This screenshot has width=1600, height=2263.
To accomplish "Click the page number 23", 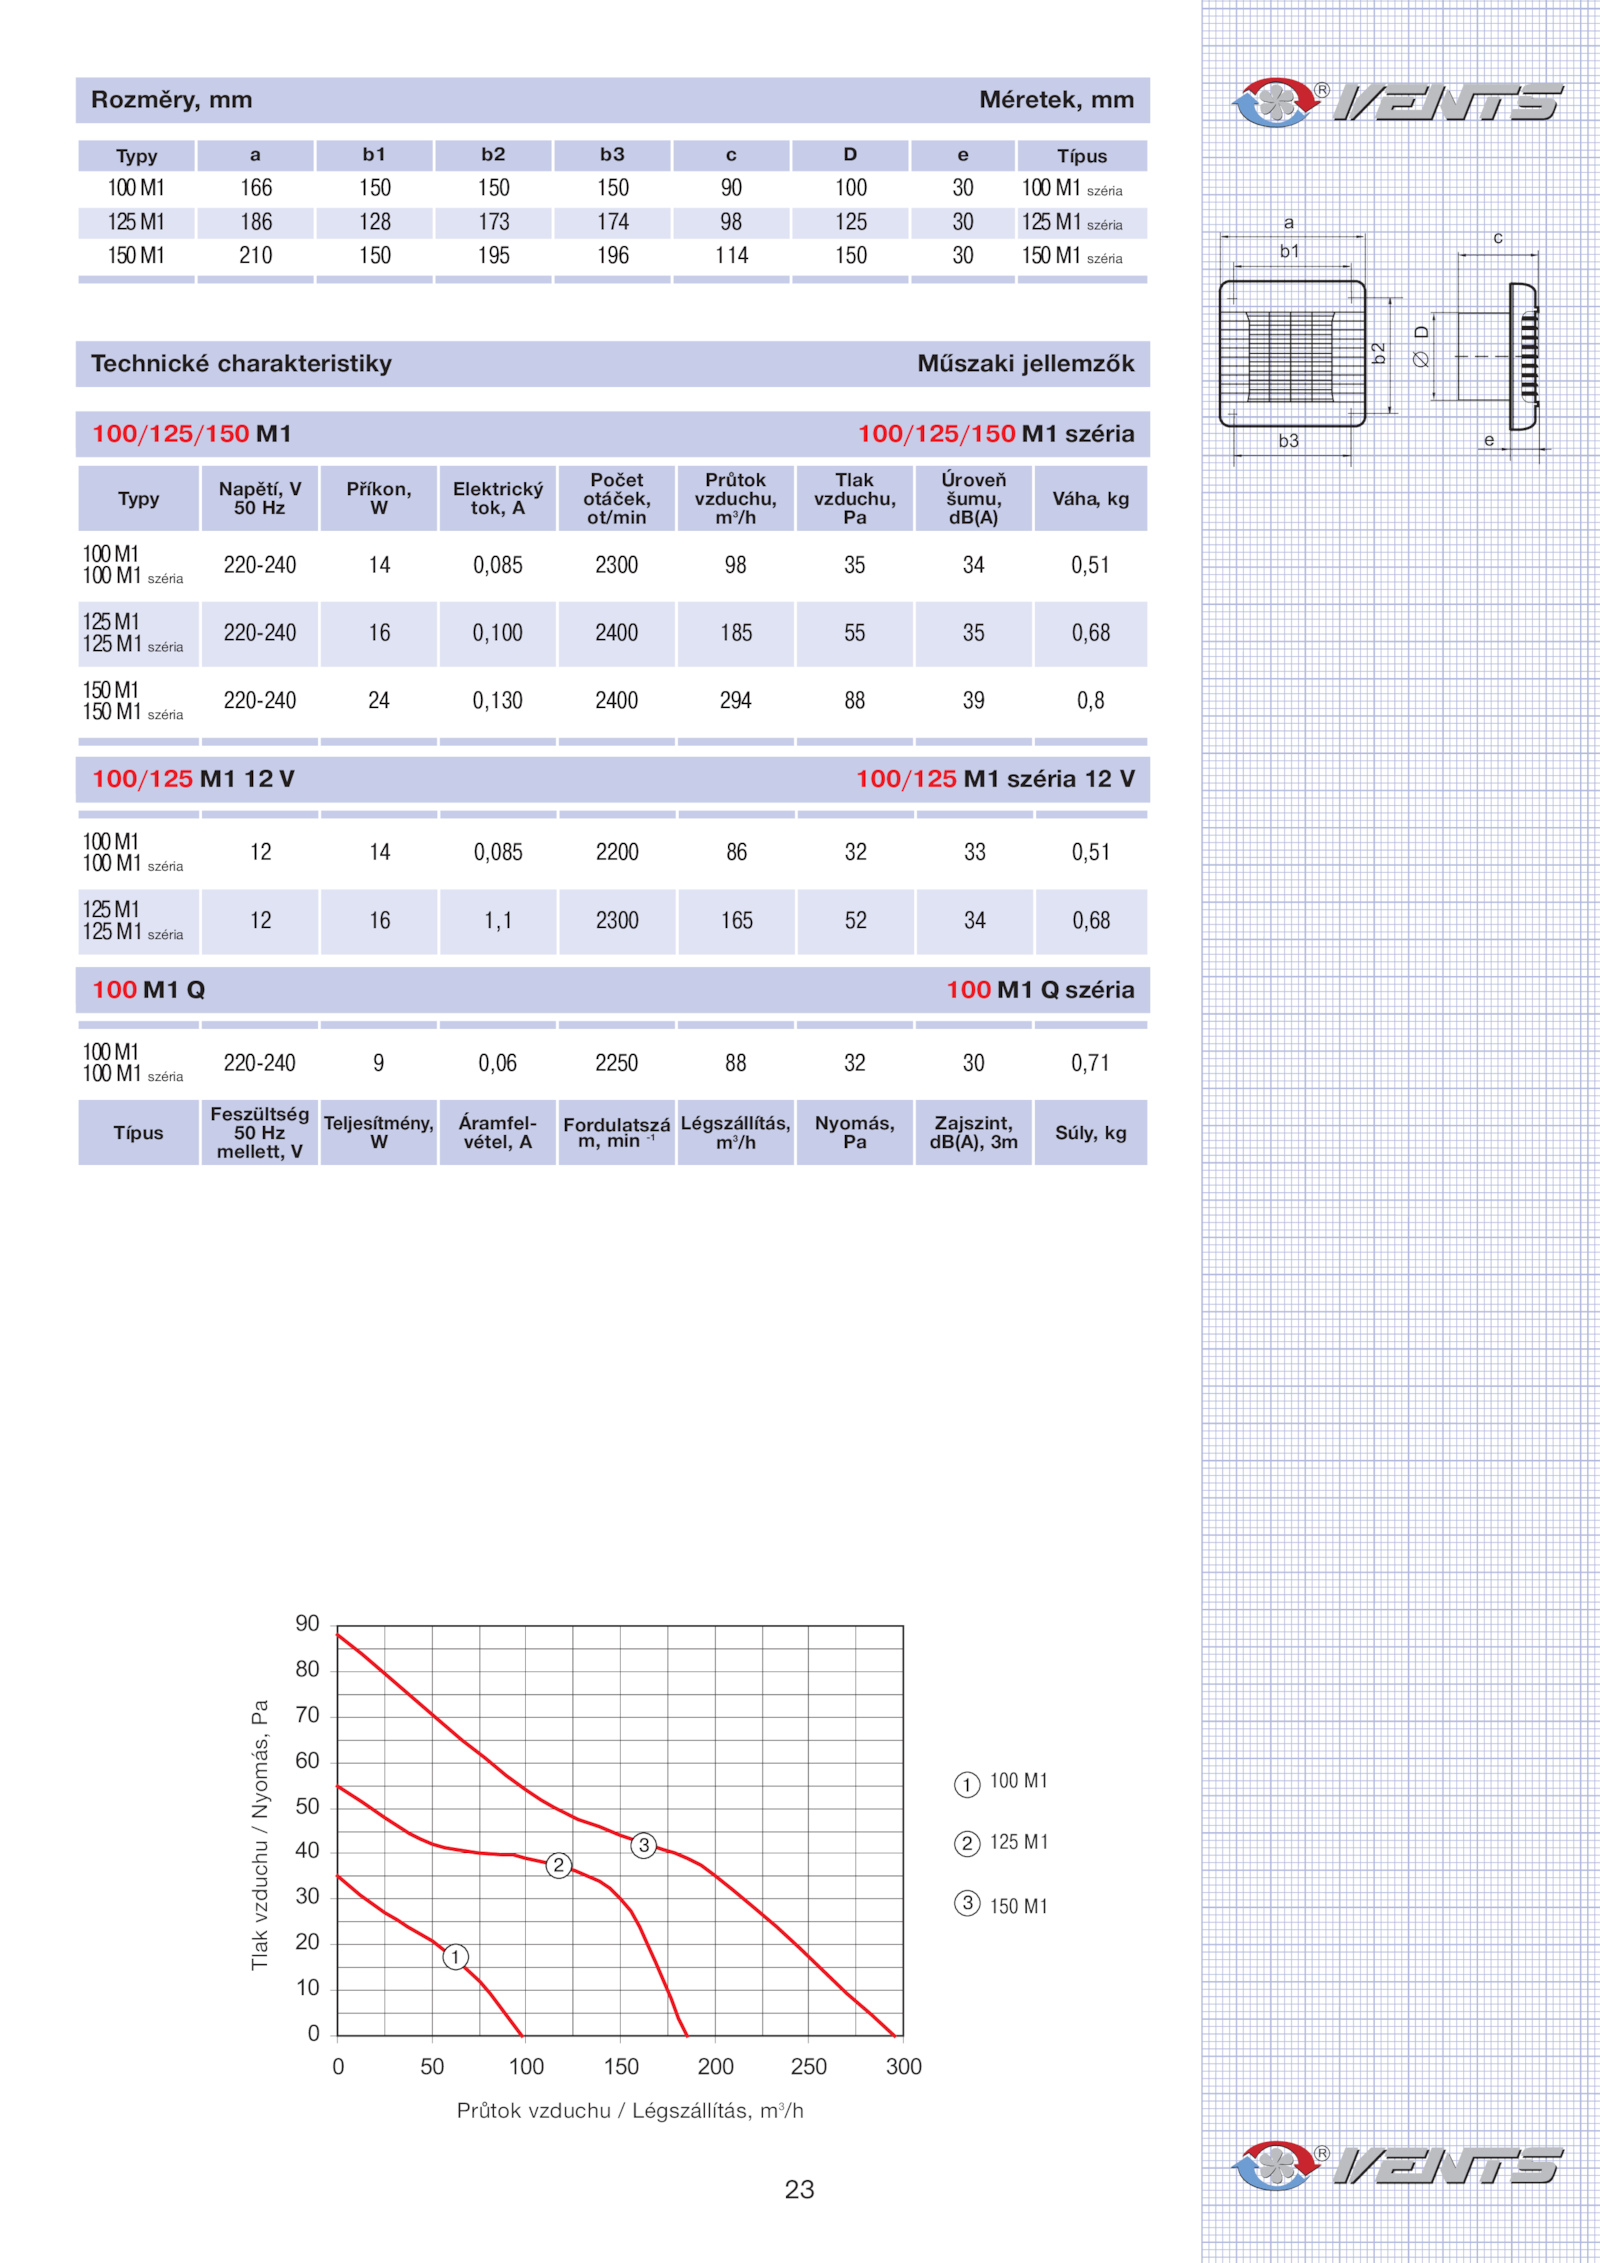I will 799,2189.
